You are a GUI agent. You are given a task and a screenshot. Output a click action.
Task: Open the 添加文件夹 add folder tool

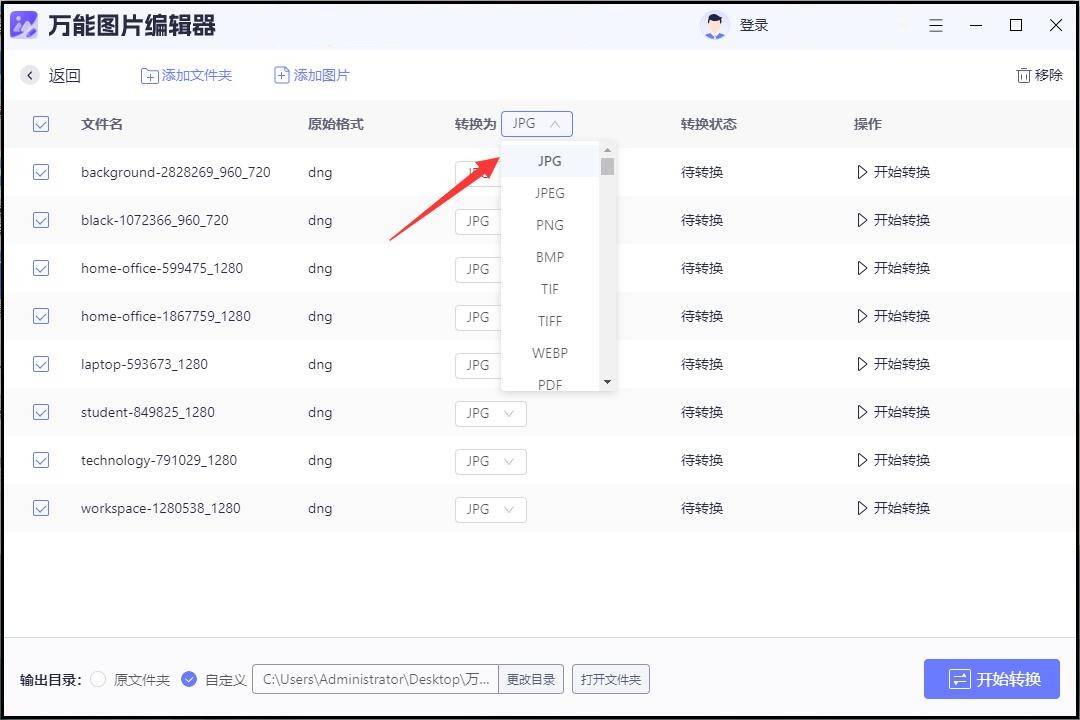coord(186,75)
